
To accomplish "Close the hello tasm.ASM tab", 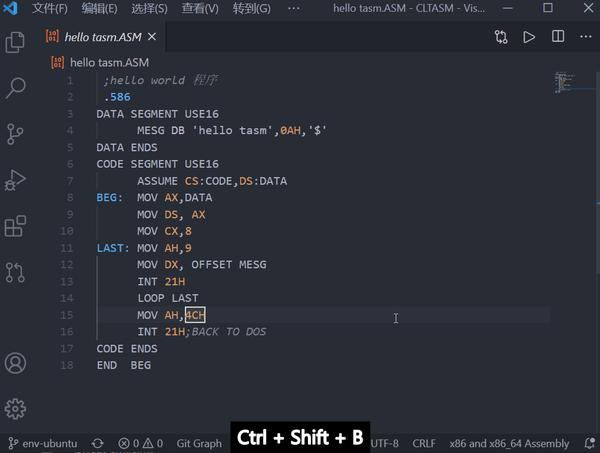I will (x=152, y=37).
